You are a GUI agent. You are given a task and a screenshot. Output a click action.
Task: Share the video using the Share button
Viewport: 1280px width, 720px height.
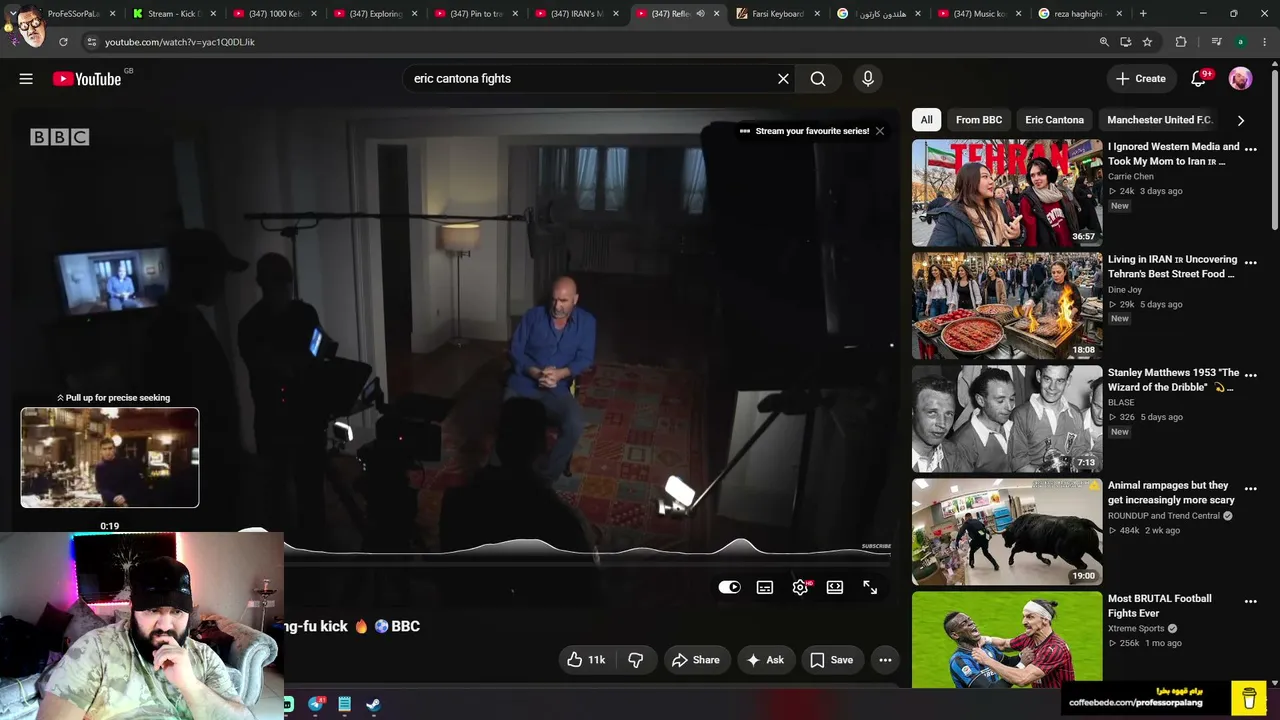[696, 660]
